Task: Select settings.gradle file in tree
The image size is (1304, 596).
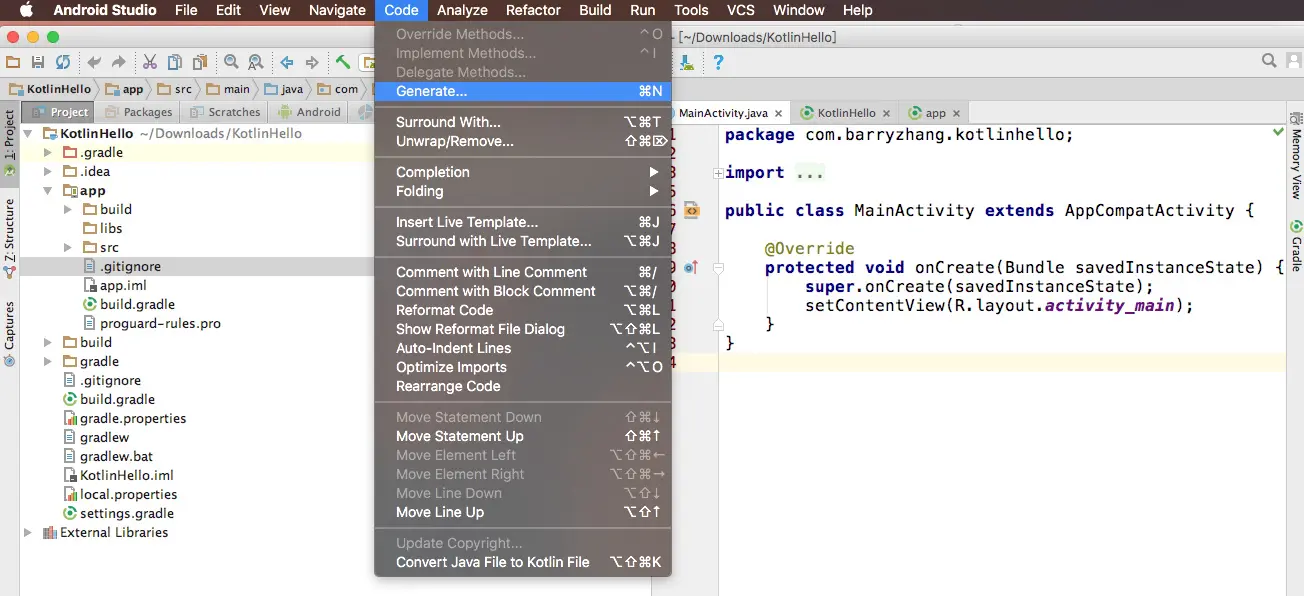Action: pos(118,514)
